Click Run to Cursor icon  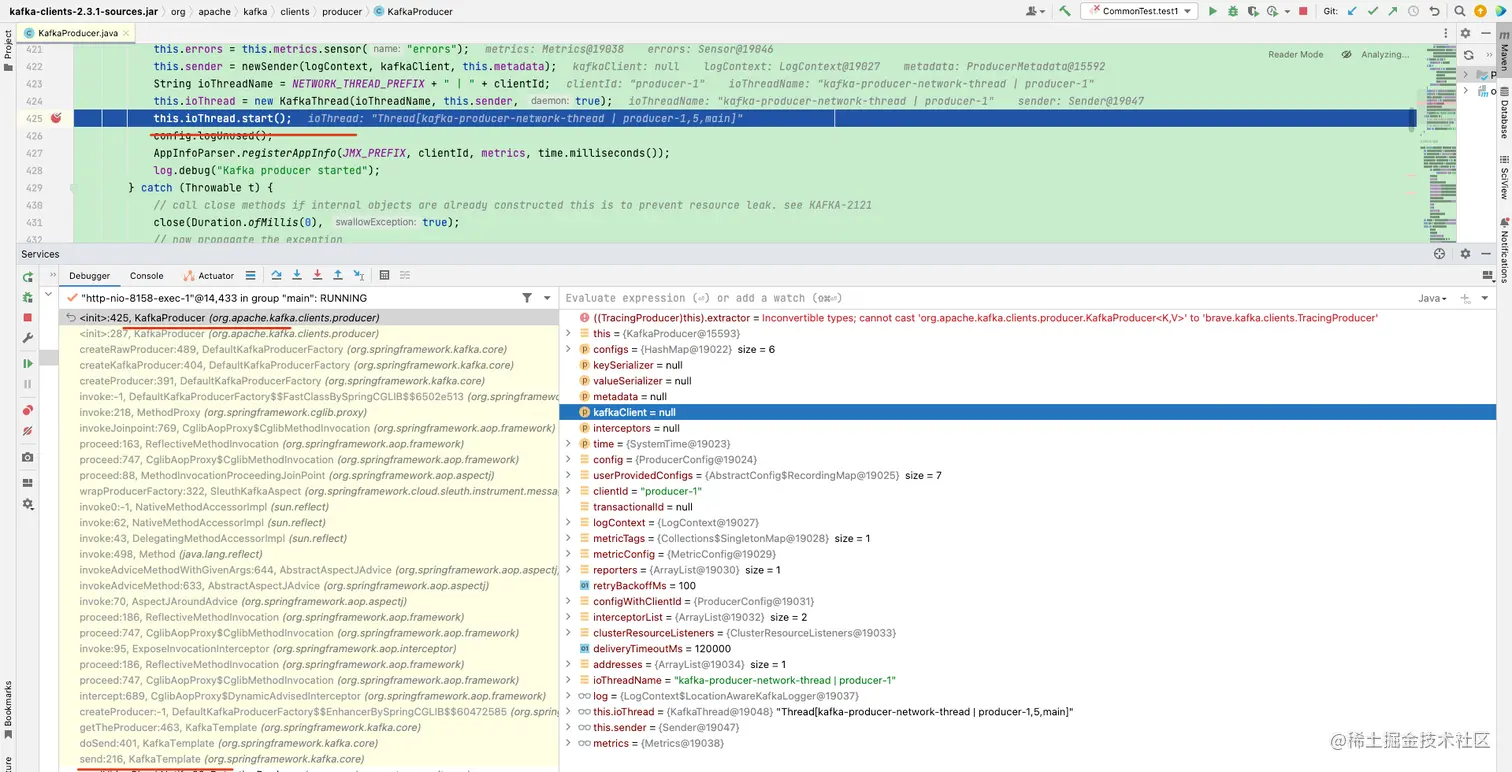coord(358,275)
